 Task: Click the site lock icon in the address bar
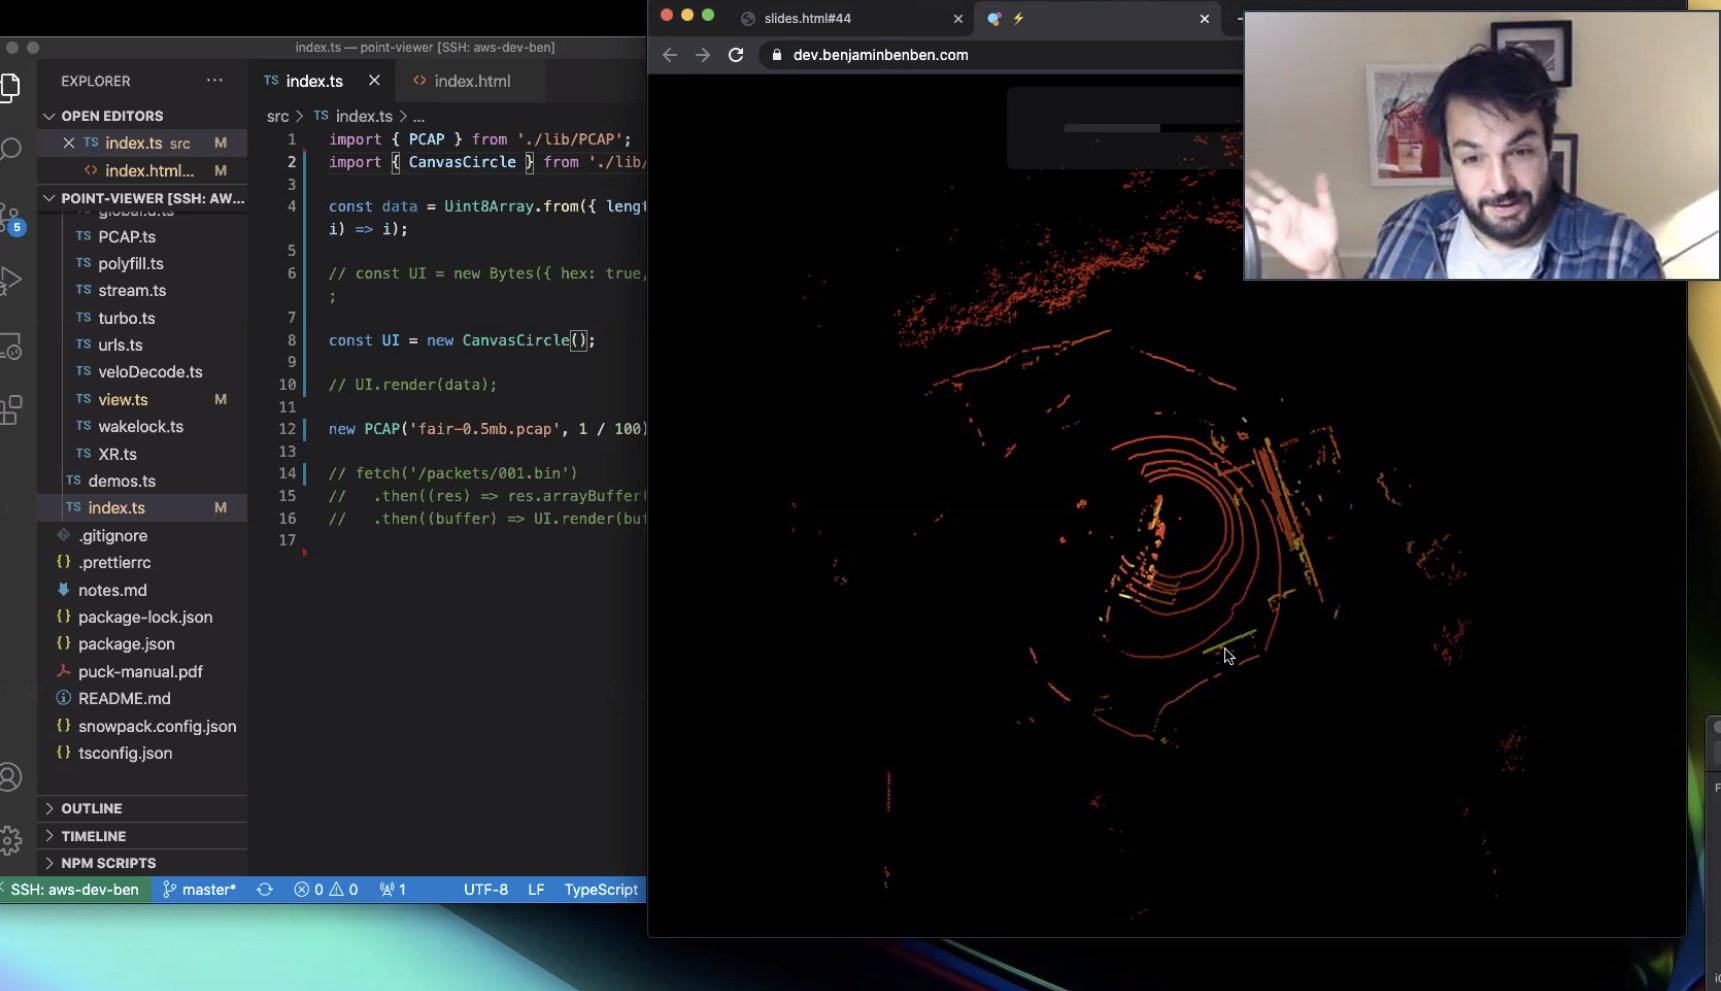776,55
